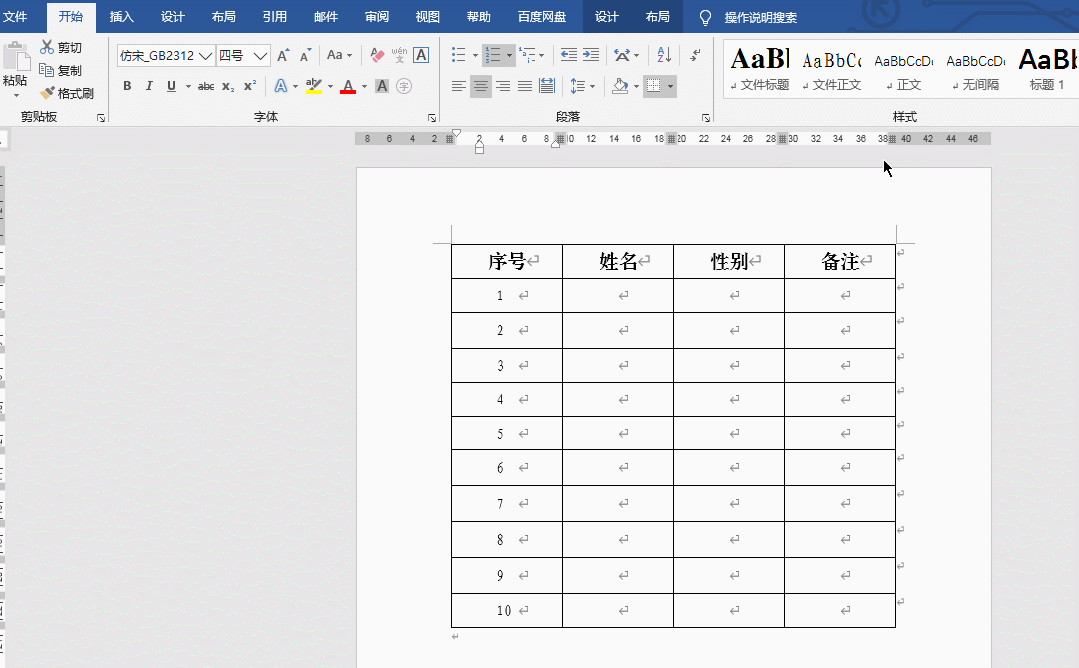Viewport: 1079px width, 668px height.
Task: Click the 粘贴 paste button
Action: [x=15, y=69]
